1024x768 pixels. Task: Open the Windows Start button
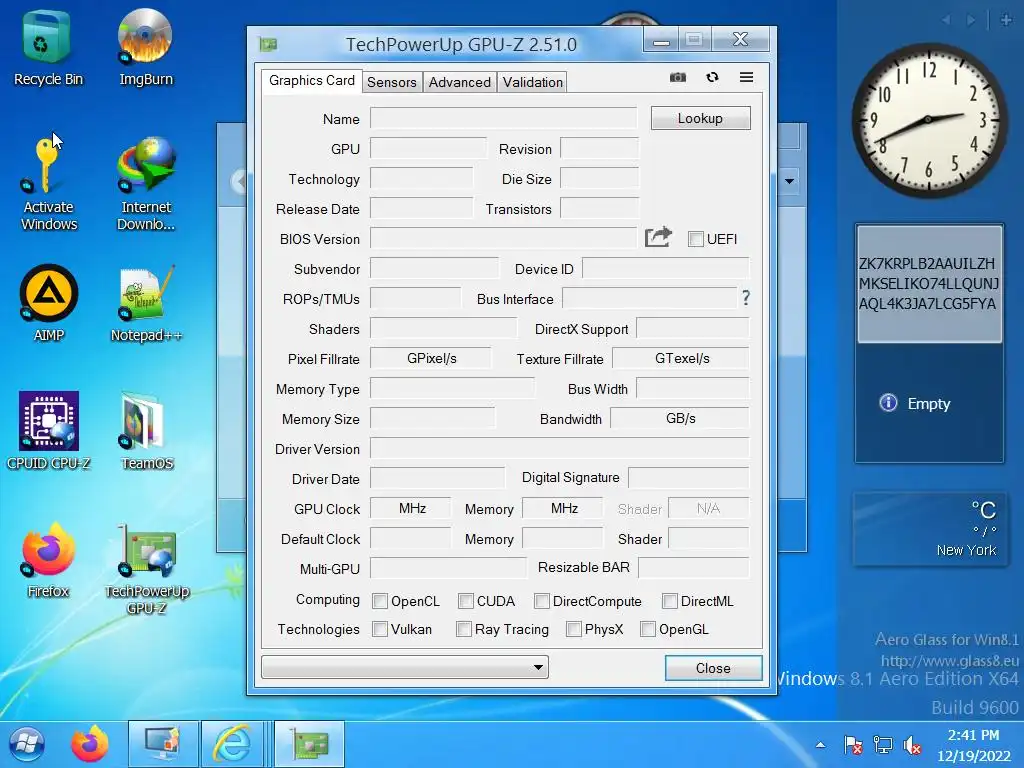pyautogui.click(x=27, y=744)
